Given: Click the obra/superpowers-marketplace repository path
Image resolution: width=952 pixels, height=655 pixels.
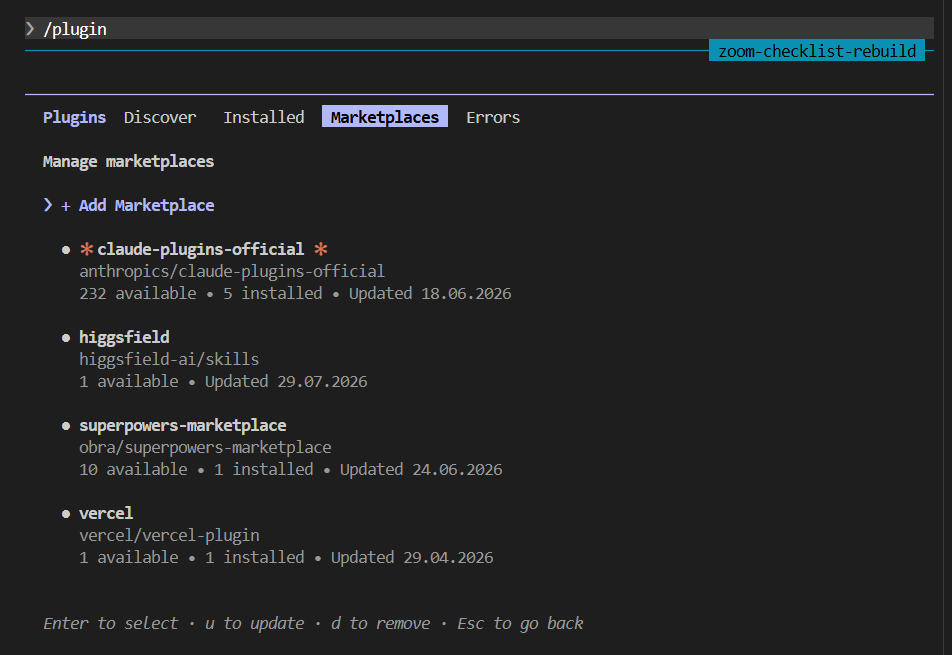Looking at the screenshot, I should click(205, 447).
